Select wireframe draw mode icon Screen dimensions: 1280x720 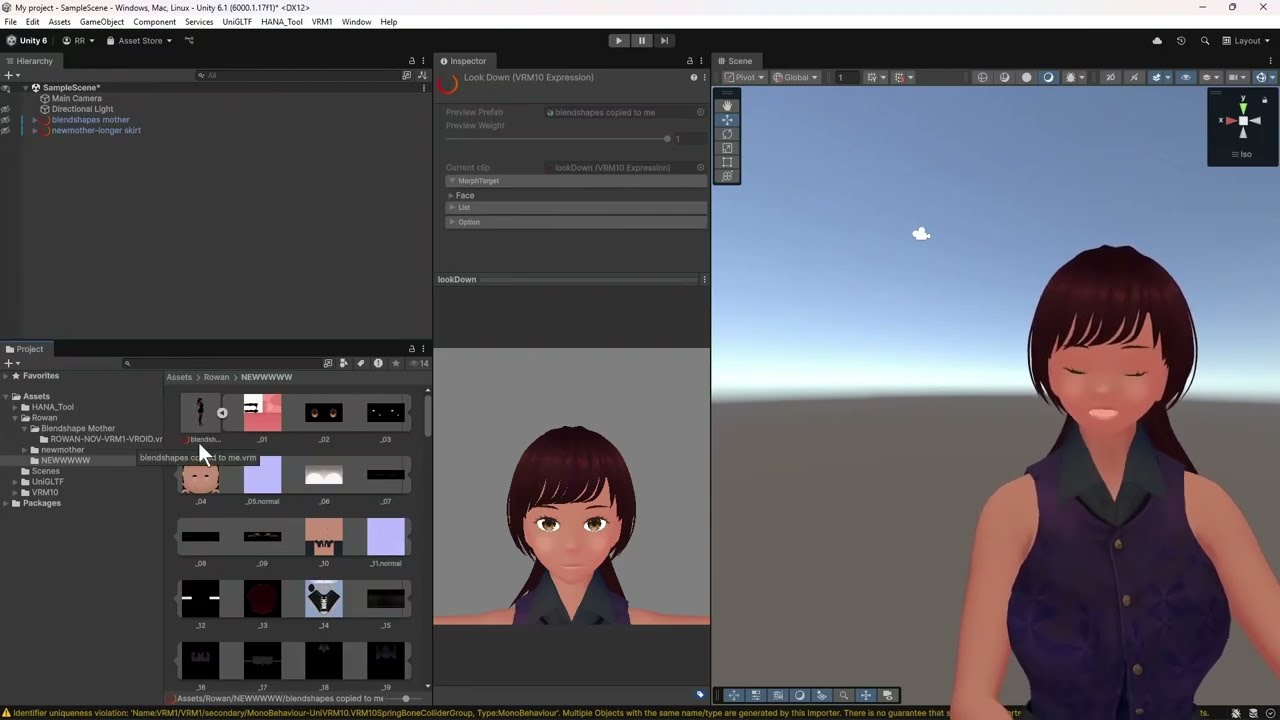[983, 77]
